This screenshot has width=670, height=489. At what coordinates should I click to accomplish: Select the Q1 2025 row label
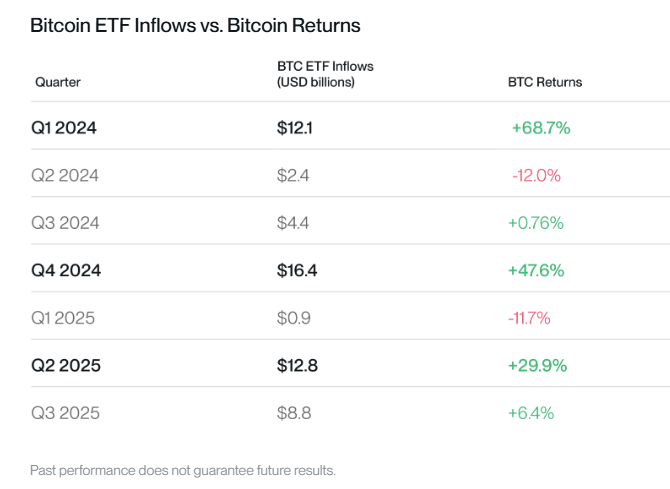click(65, 318)
